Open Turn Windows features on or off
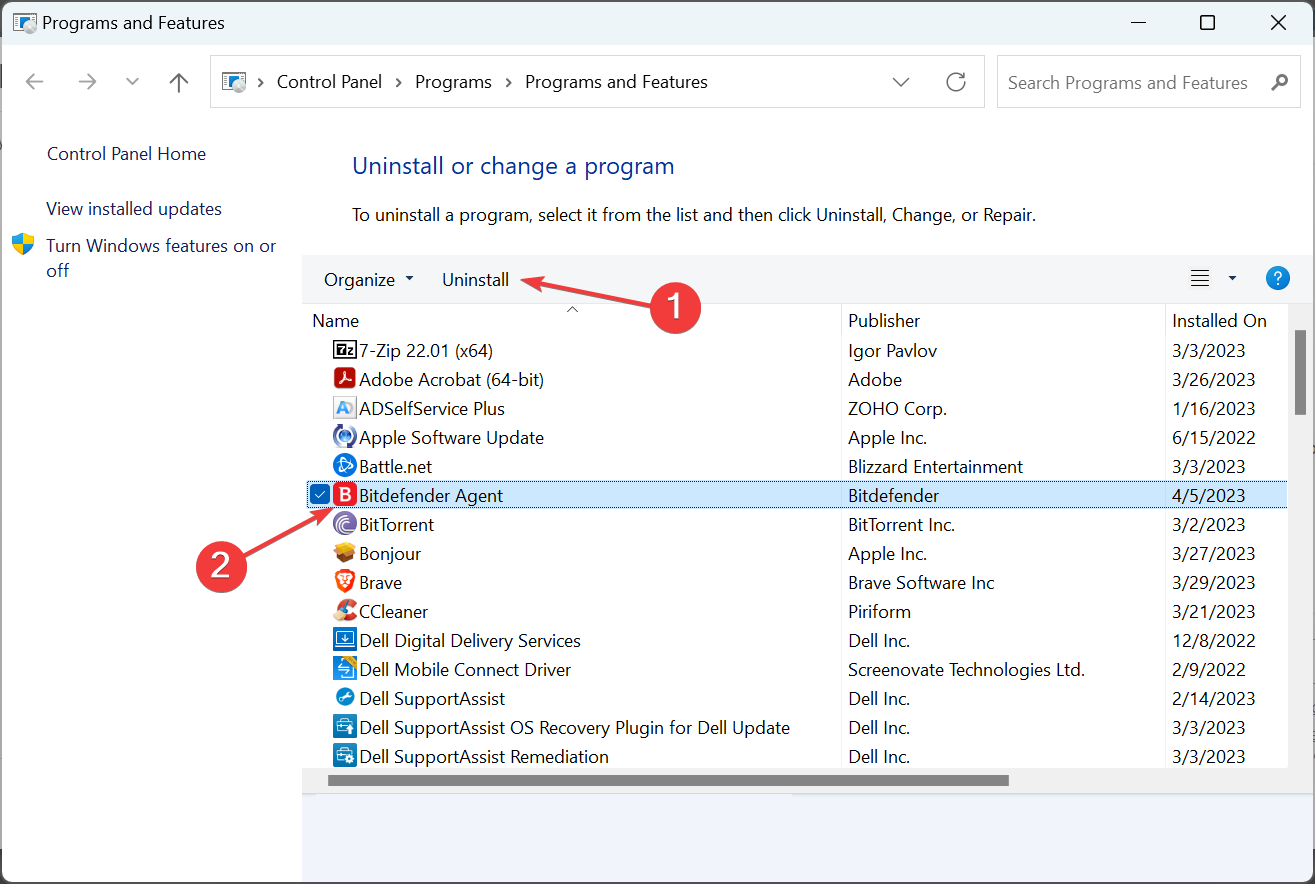The width and height of the screenshot is (1315, 884). point(161,257)
